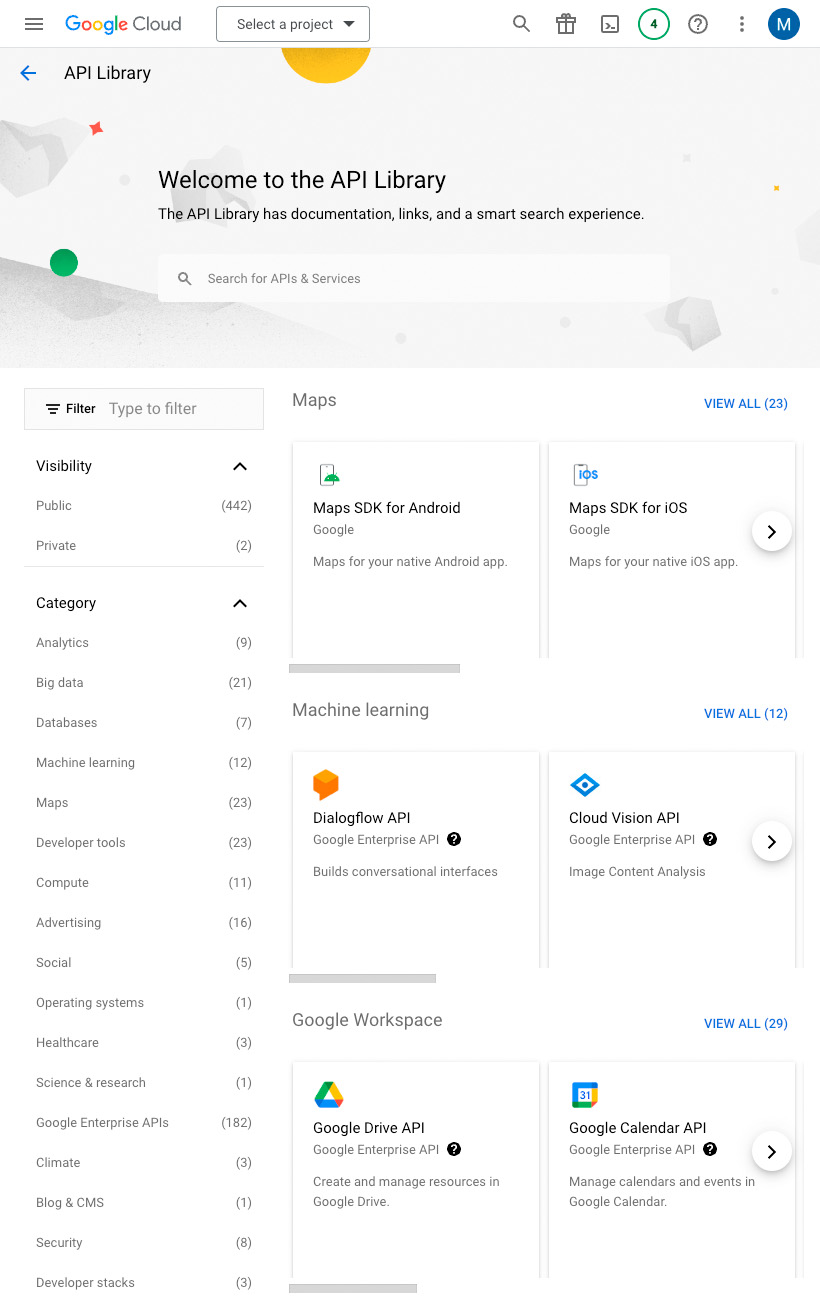
Task: Click the help badge on Google Drive API card
Action: 454,1150
